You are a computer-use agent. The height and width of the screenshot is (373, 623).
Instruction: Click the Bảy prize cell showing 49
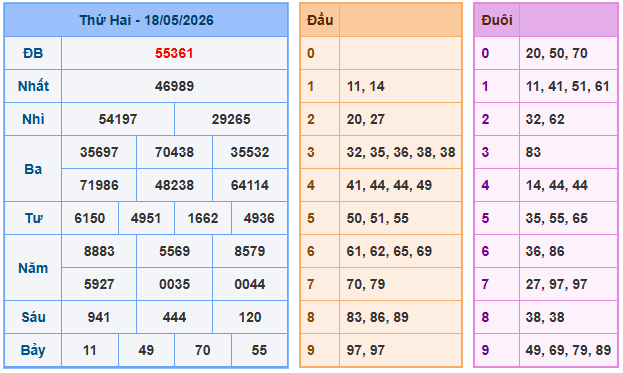(146, 350)
